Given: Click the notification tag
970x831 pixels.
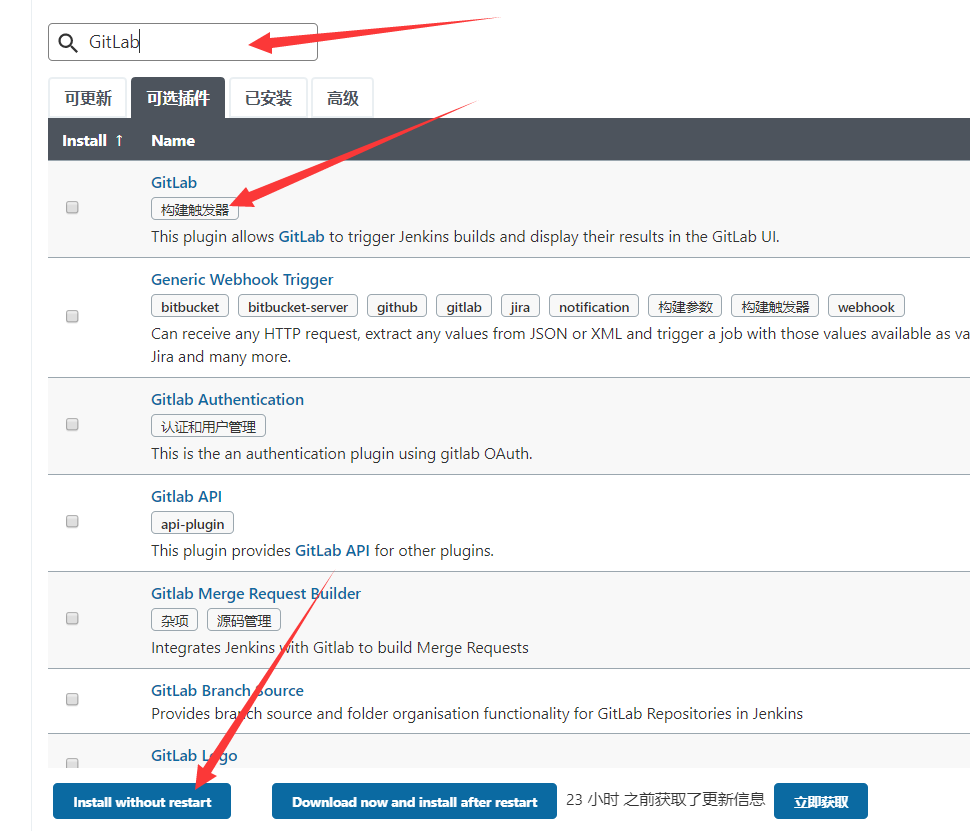Looking at the screenshot, I should 594,306.
